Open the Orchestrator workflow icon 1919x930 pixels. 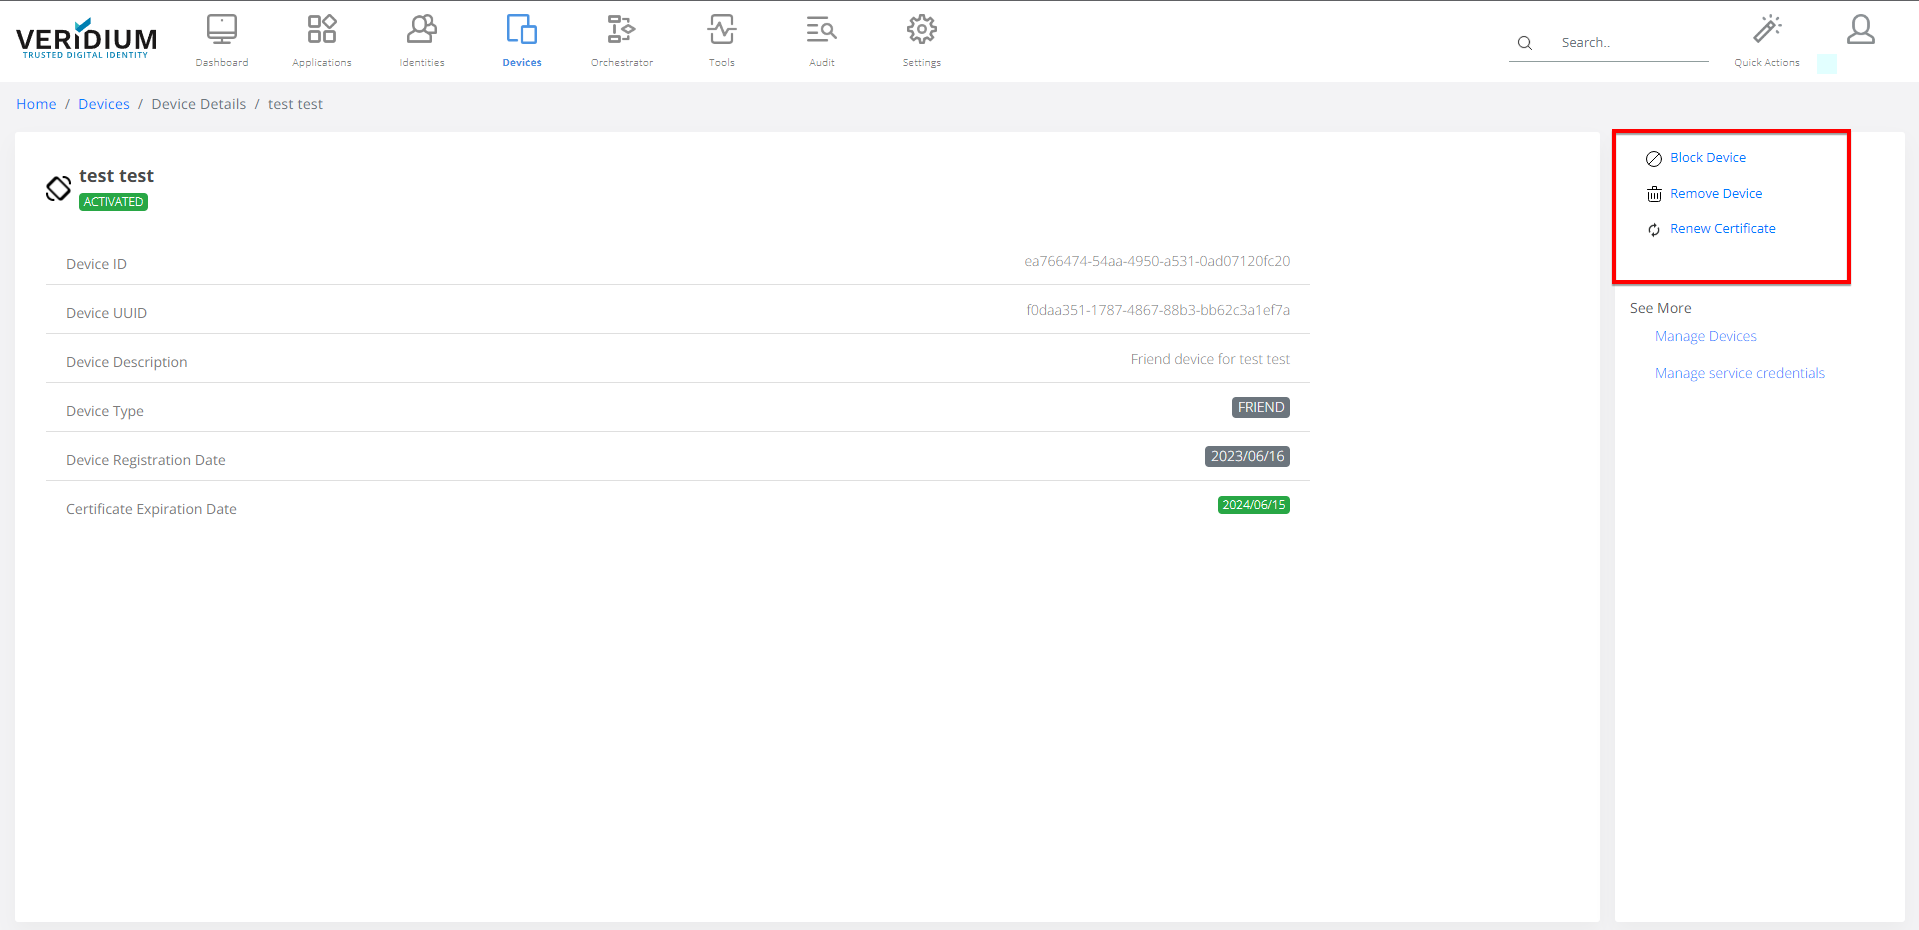(621, 30)
